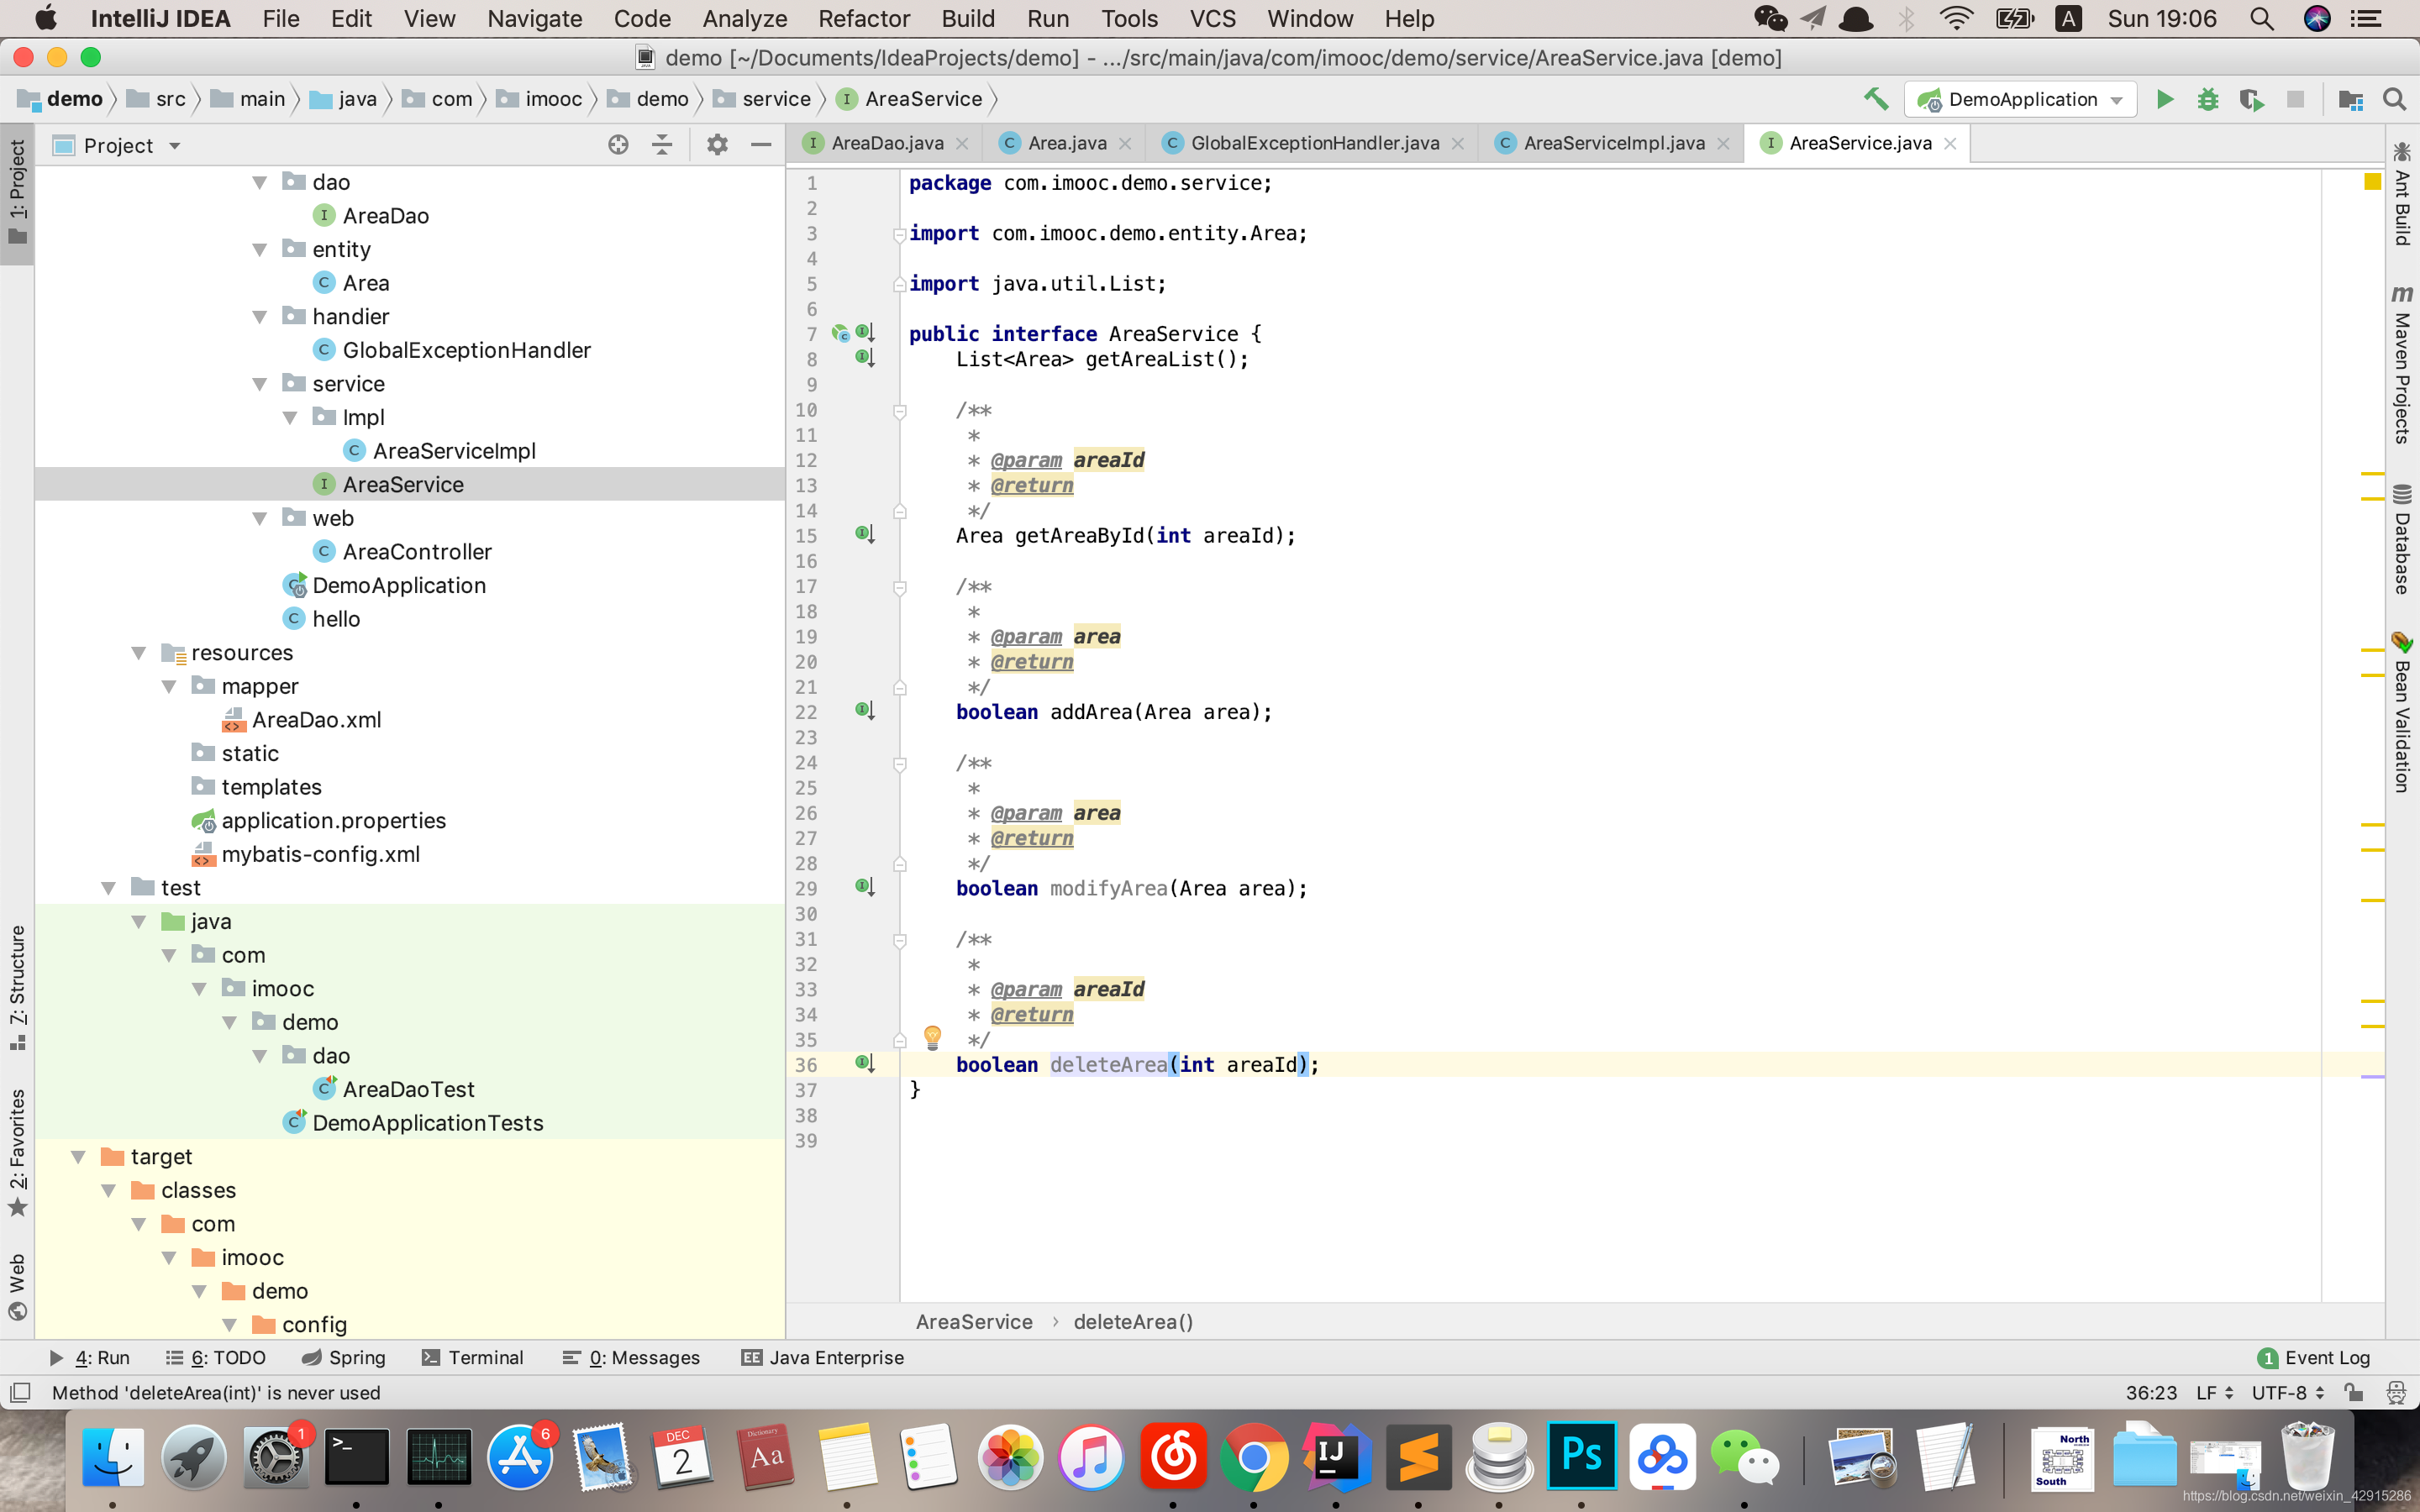
Task: Toggle the 2: Favorites tool window stripe
Action: point(17,1153)
